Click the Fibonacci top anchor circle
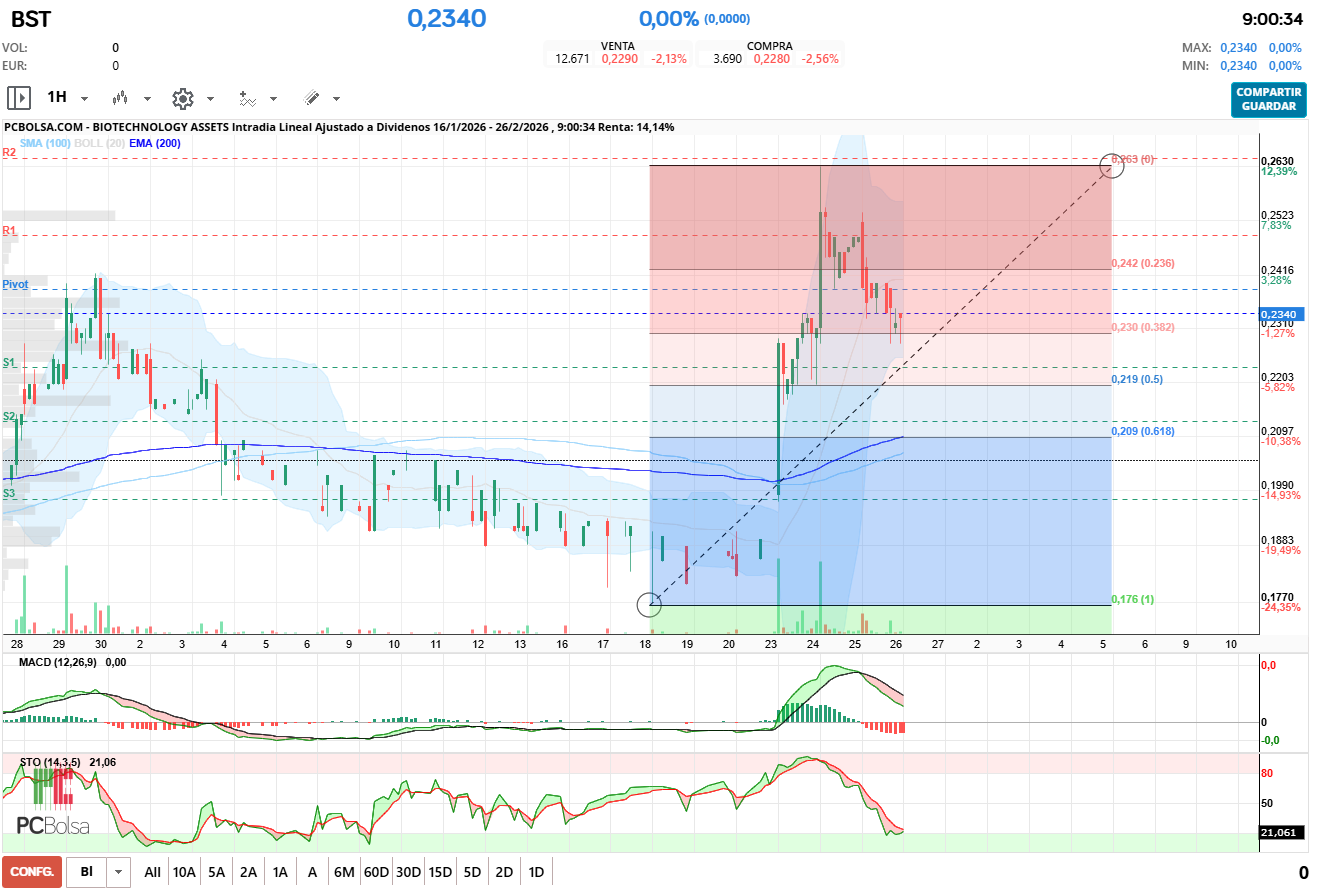This screenshot has width=1322, height=893. (x=1112, y=165)
